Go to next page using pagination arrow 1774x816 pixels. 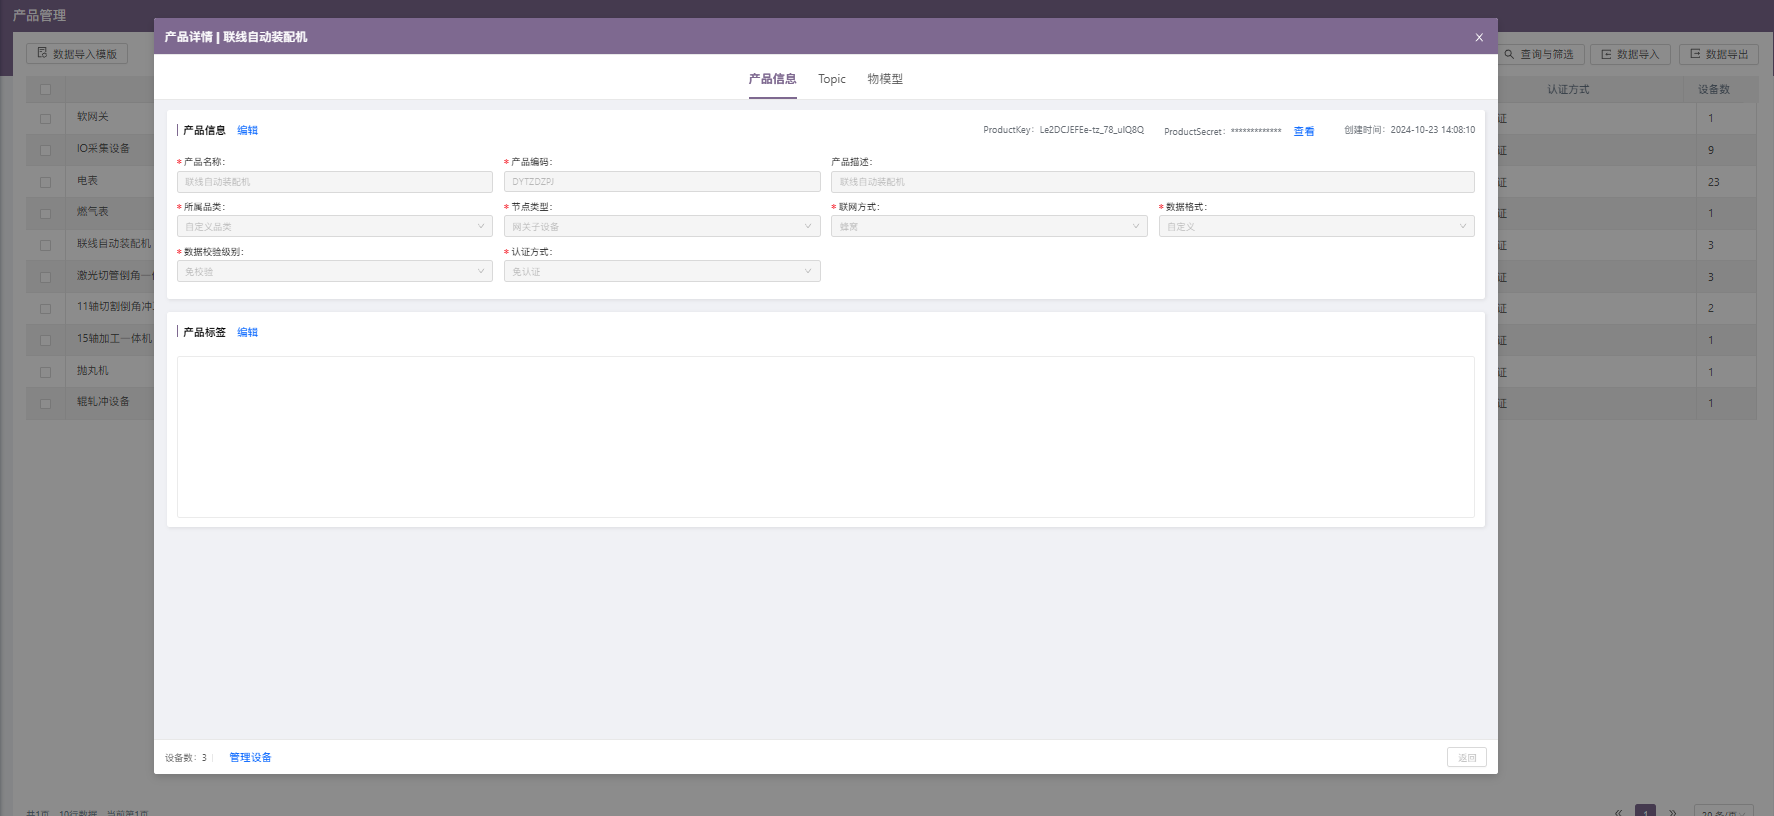click(1672, 812)
